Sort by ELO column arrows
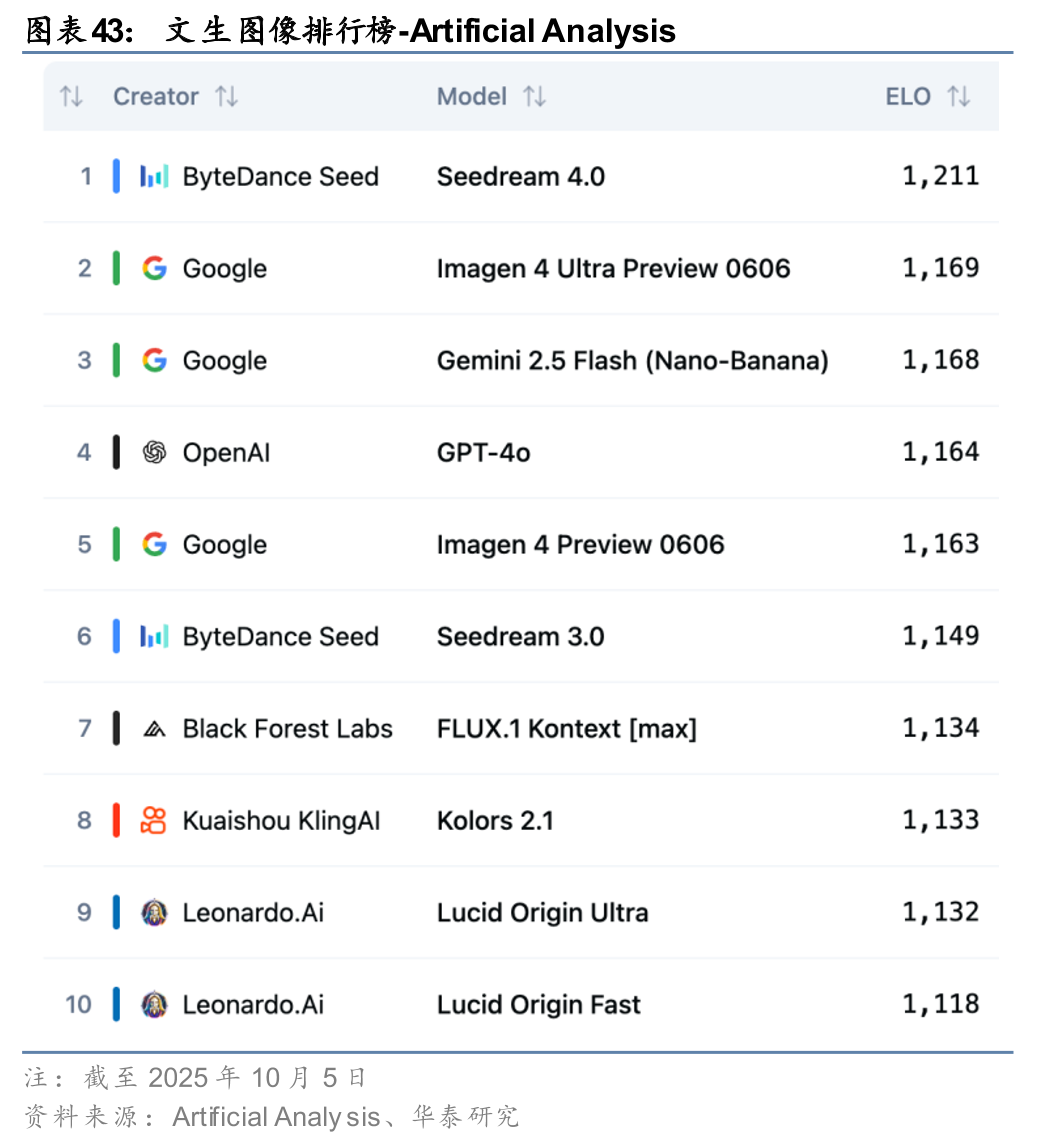 coord(959,97)
